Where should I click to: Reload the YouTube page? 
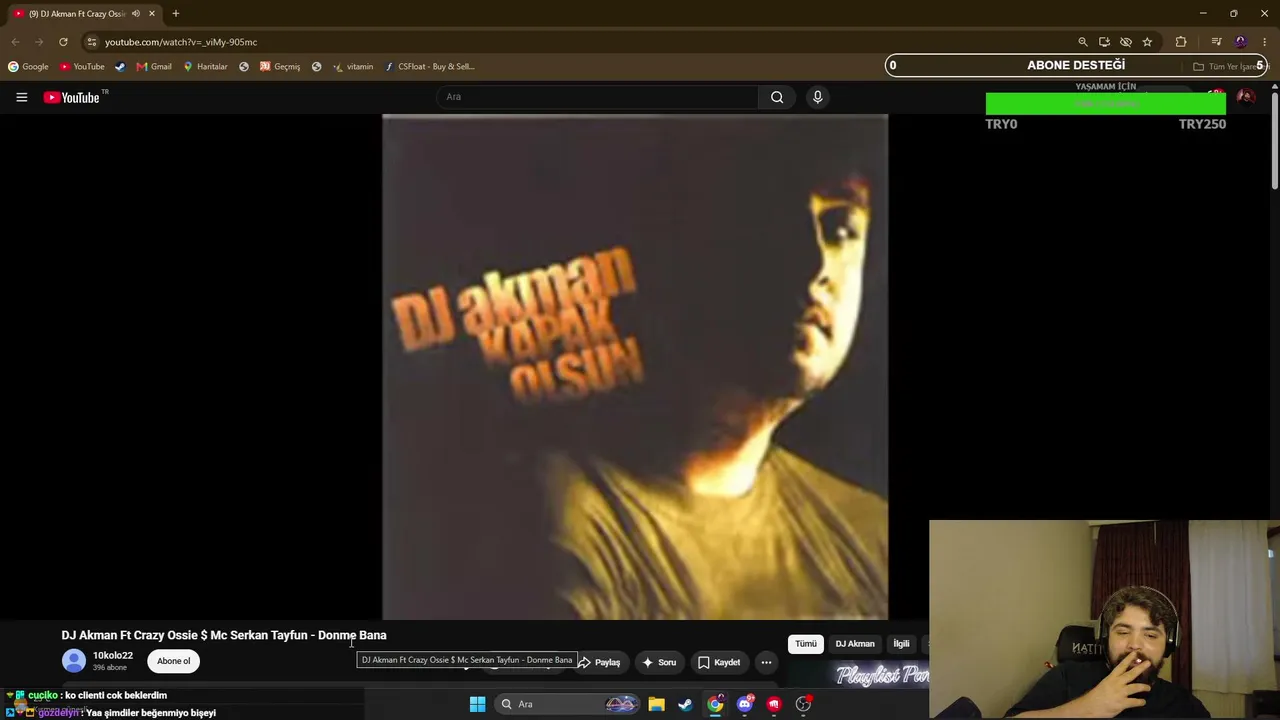tap(63, 42)
